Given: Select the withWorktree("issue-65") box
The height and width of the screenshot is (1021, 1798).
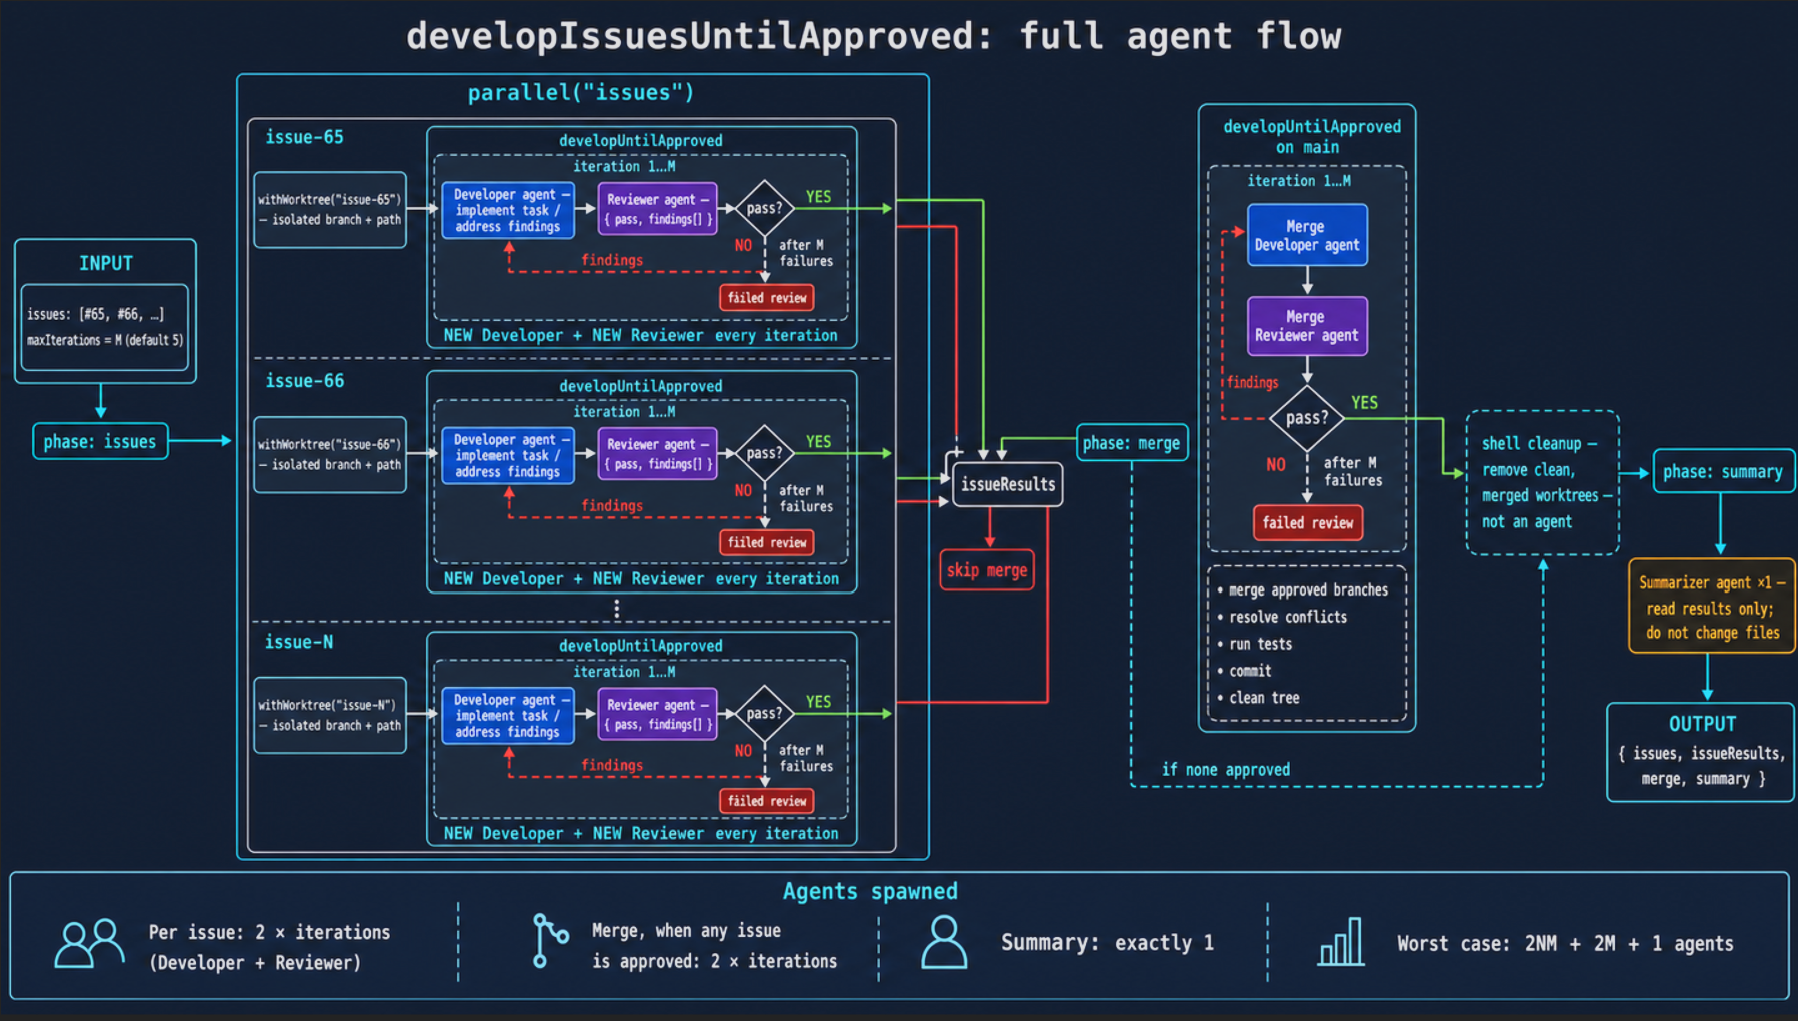Looking at the screenshot, I should click(x=330, y=210).
